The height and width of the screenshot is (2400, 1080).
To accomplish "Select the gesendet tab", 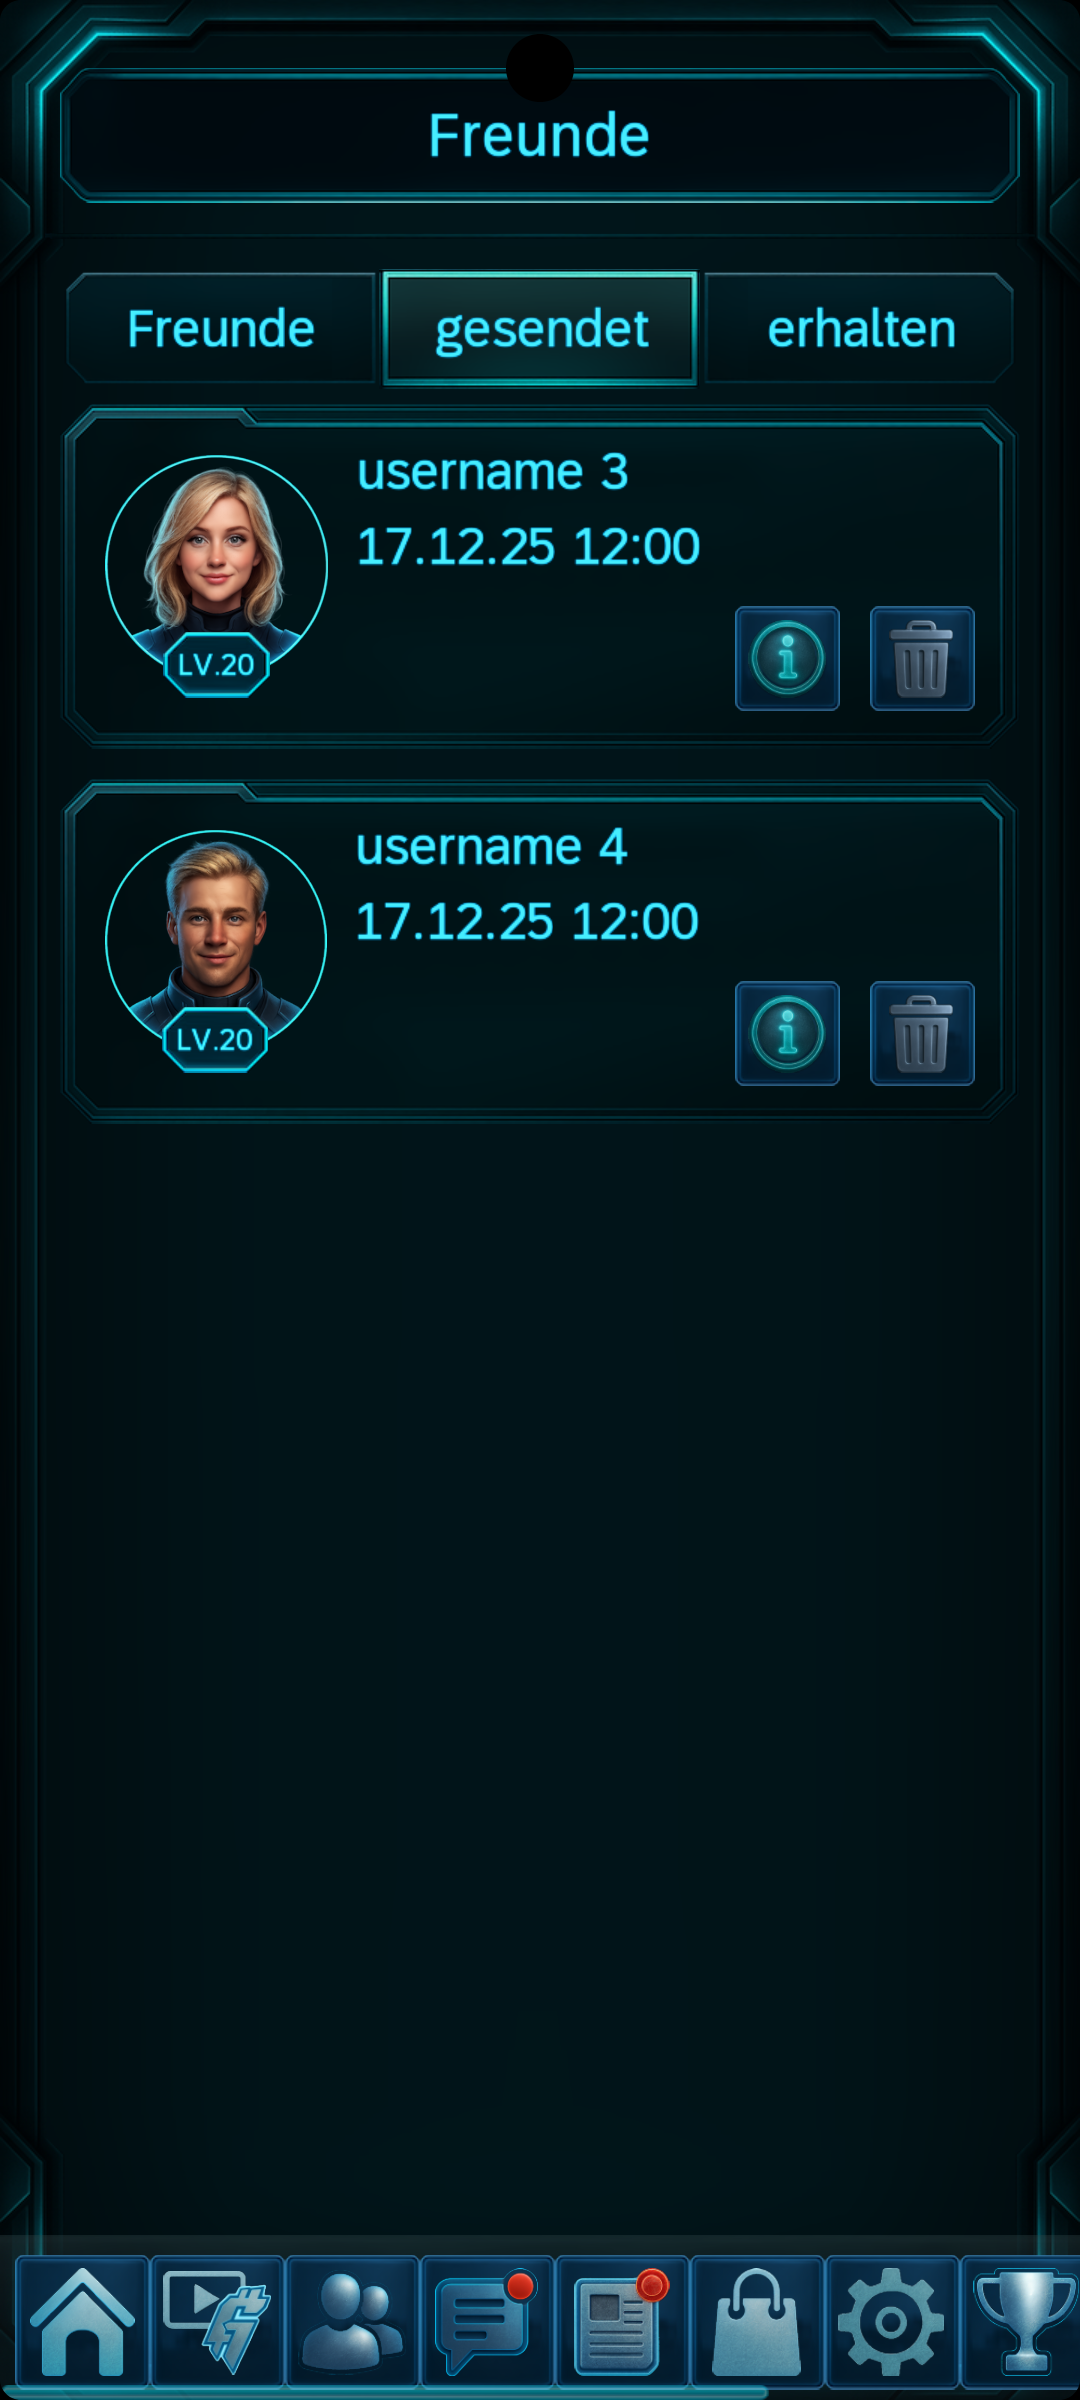I will pos(540,328).
